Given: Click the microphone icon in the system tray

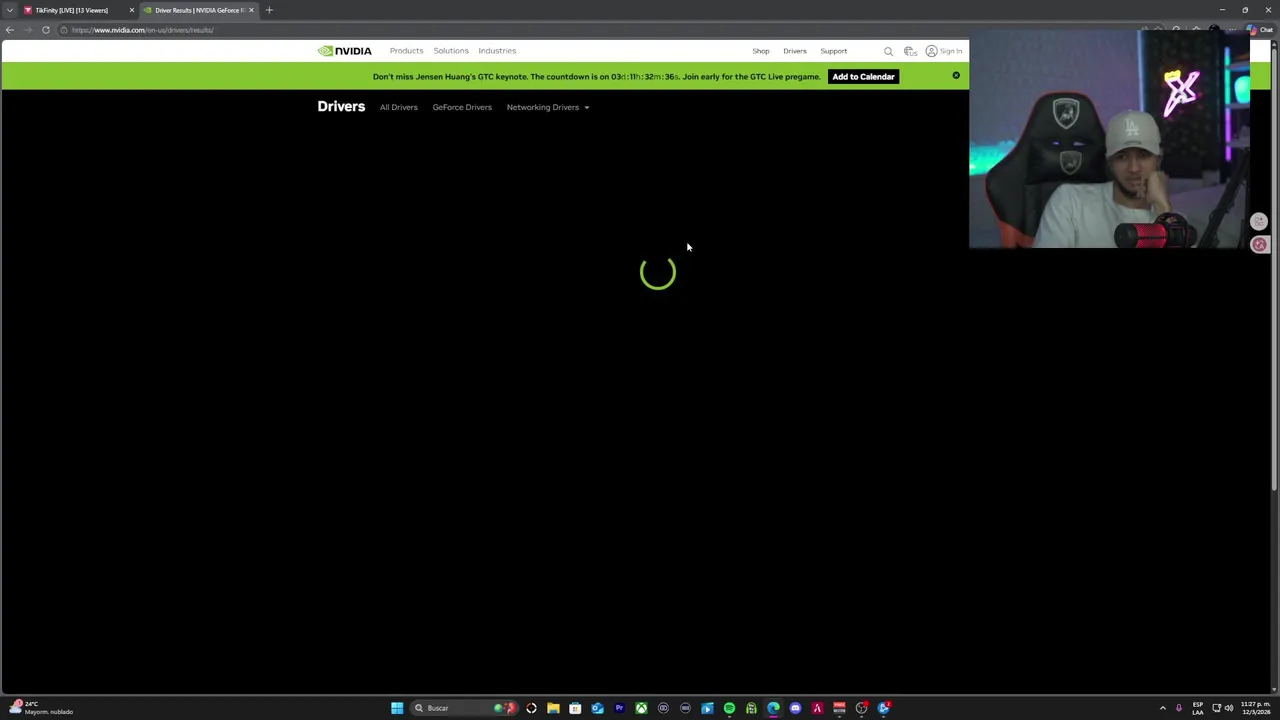Looking at the screenshot, I should (1179, 708).
